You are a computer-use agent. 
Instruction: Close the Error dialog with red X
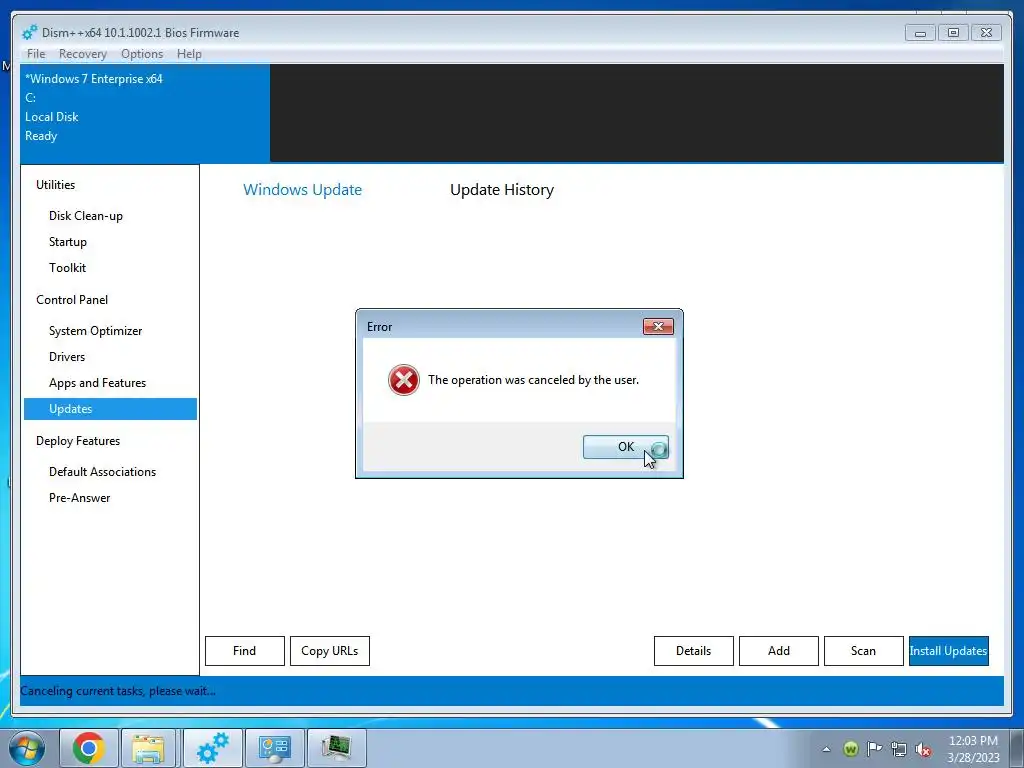tap(658, 327)
